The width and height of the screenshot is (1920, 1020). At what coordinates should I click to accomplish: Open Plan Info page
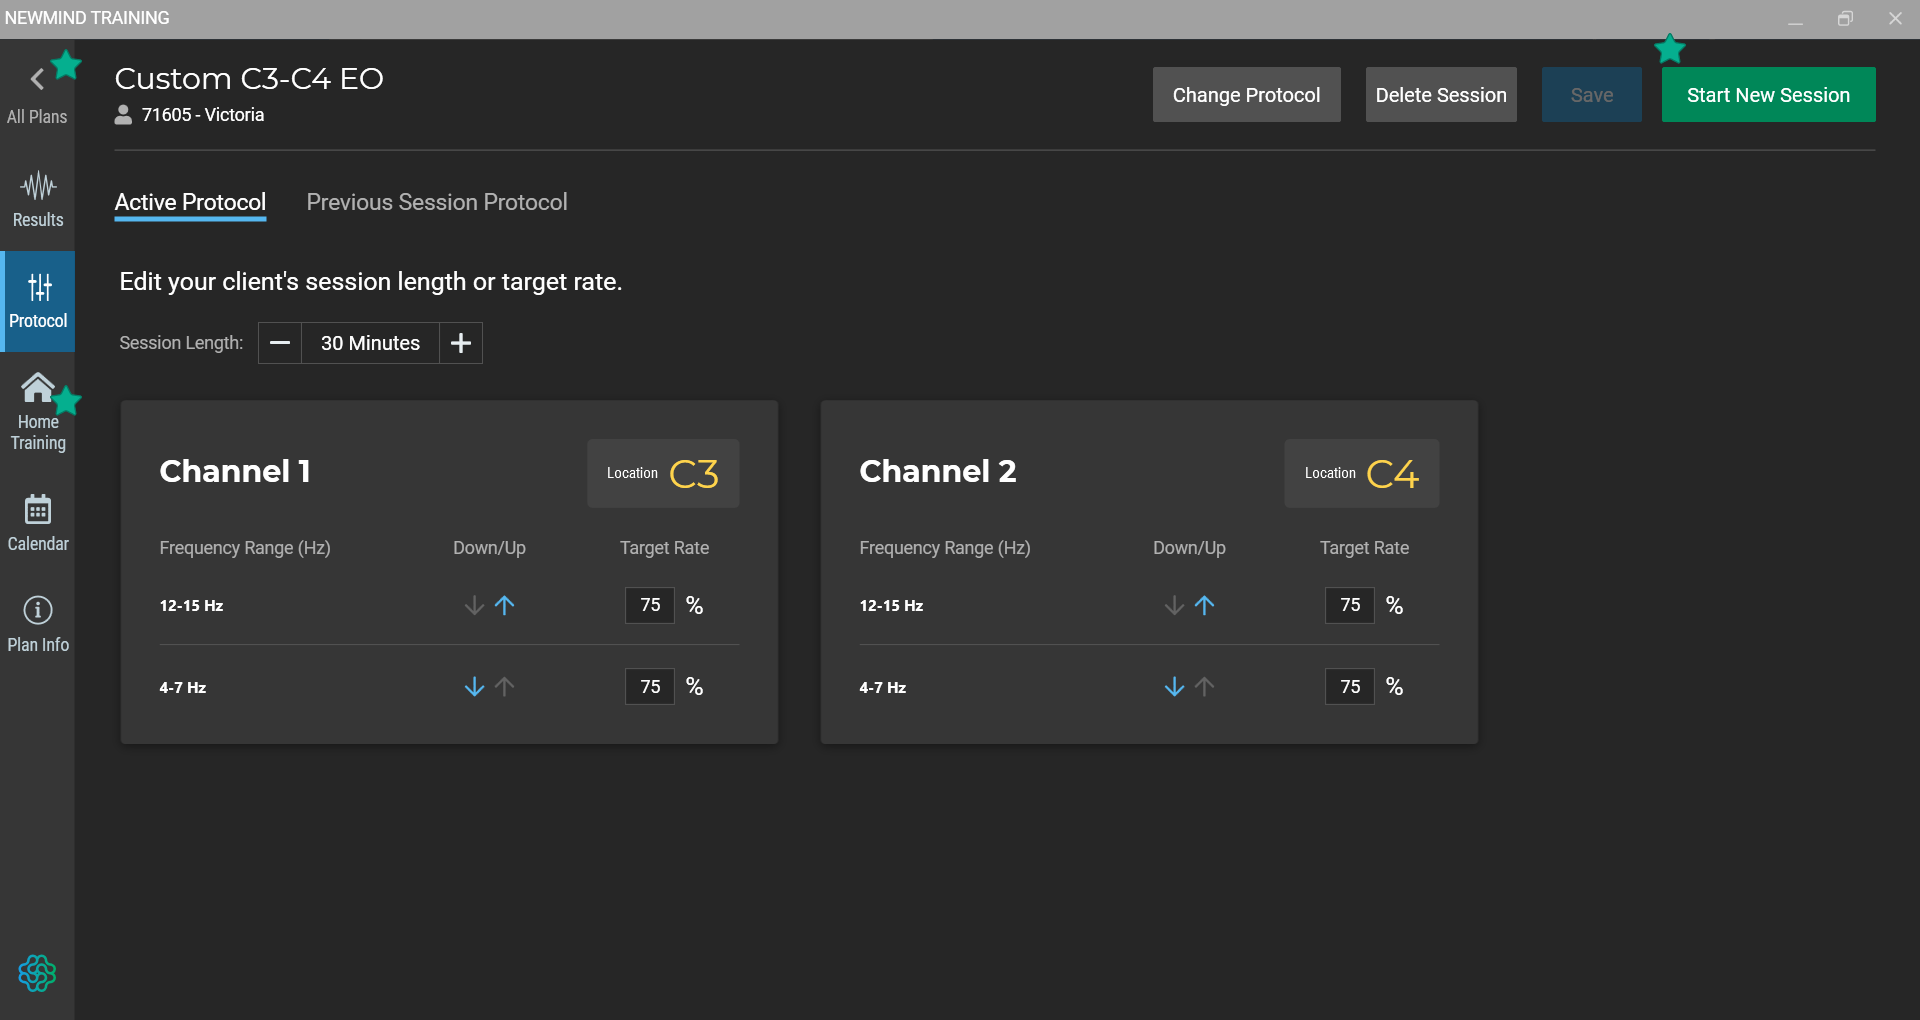37,624
